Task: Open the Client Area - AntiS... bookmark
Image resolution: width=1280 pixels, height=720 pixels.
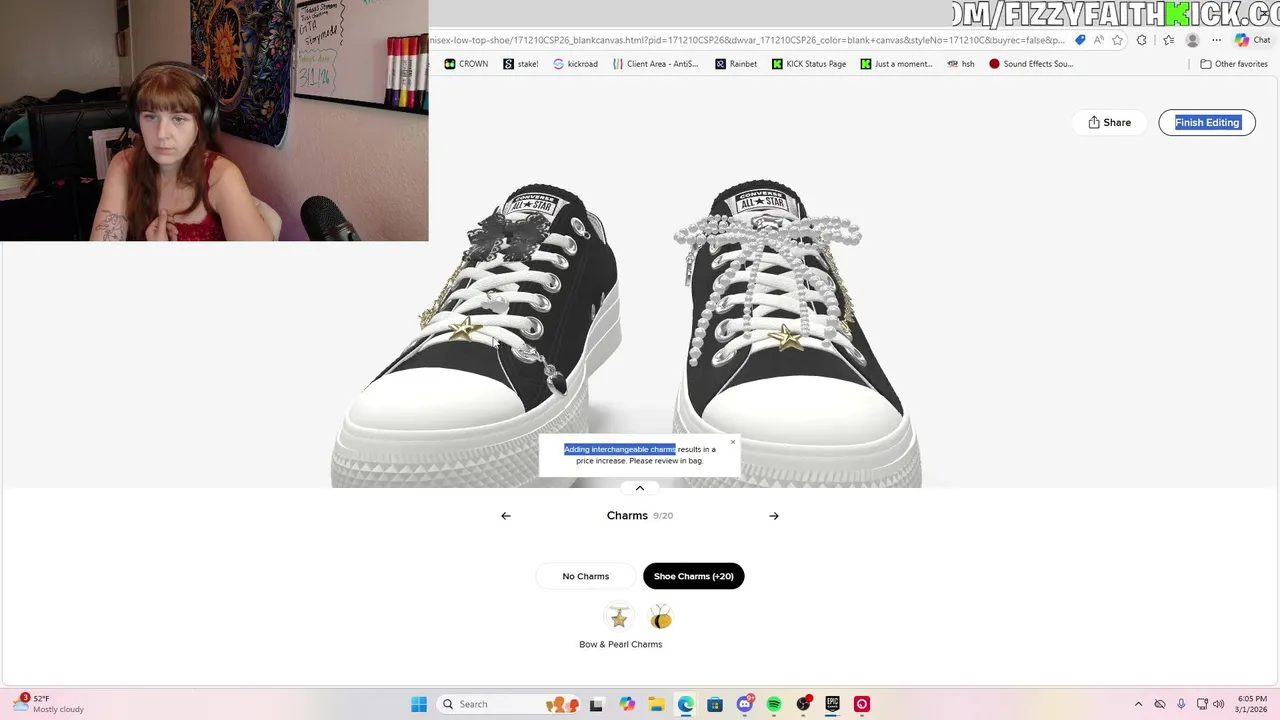Action: pos(656,64)
